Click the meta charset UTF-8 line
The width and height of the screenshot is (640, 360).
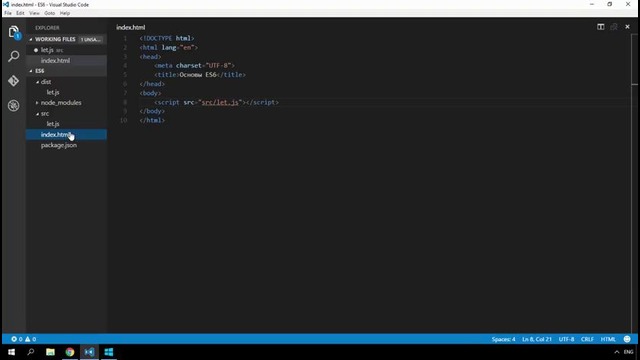point(195,65)
